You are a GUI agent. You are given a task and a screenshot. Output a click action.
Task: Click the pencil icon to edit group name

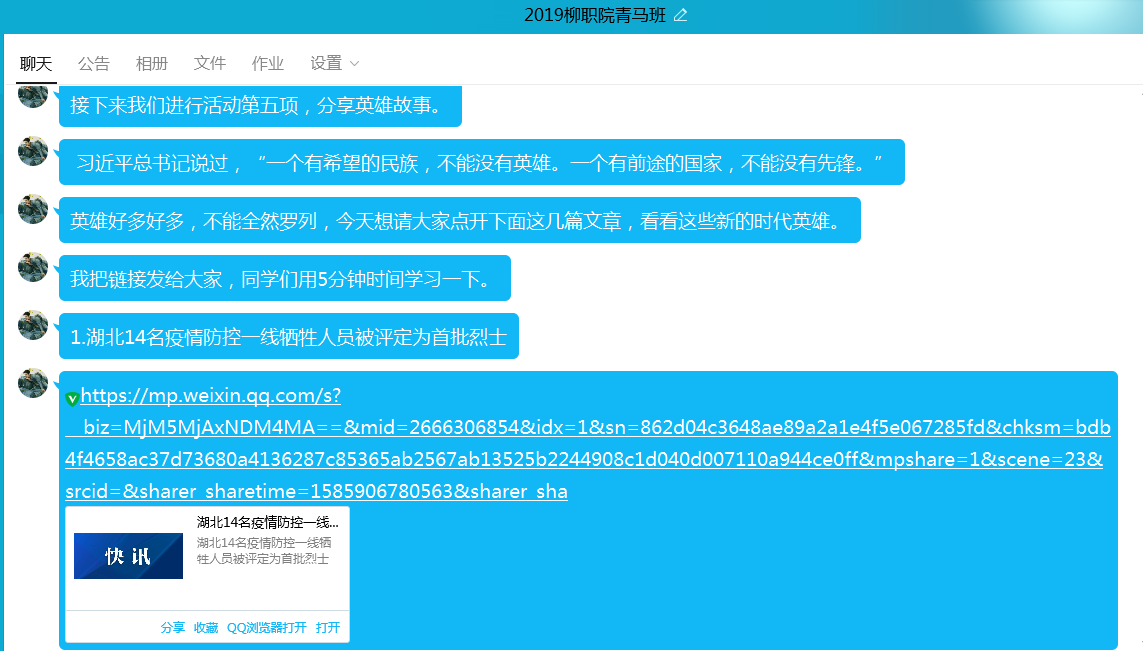[x=681, y=15]
